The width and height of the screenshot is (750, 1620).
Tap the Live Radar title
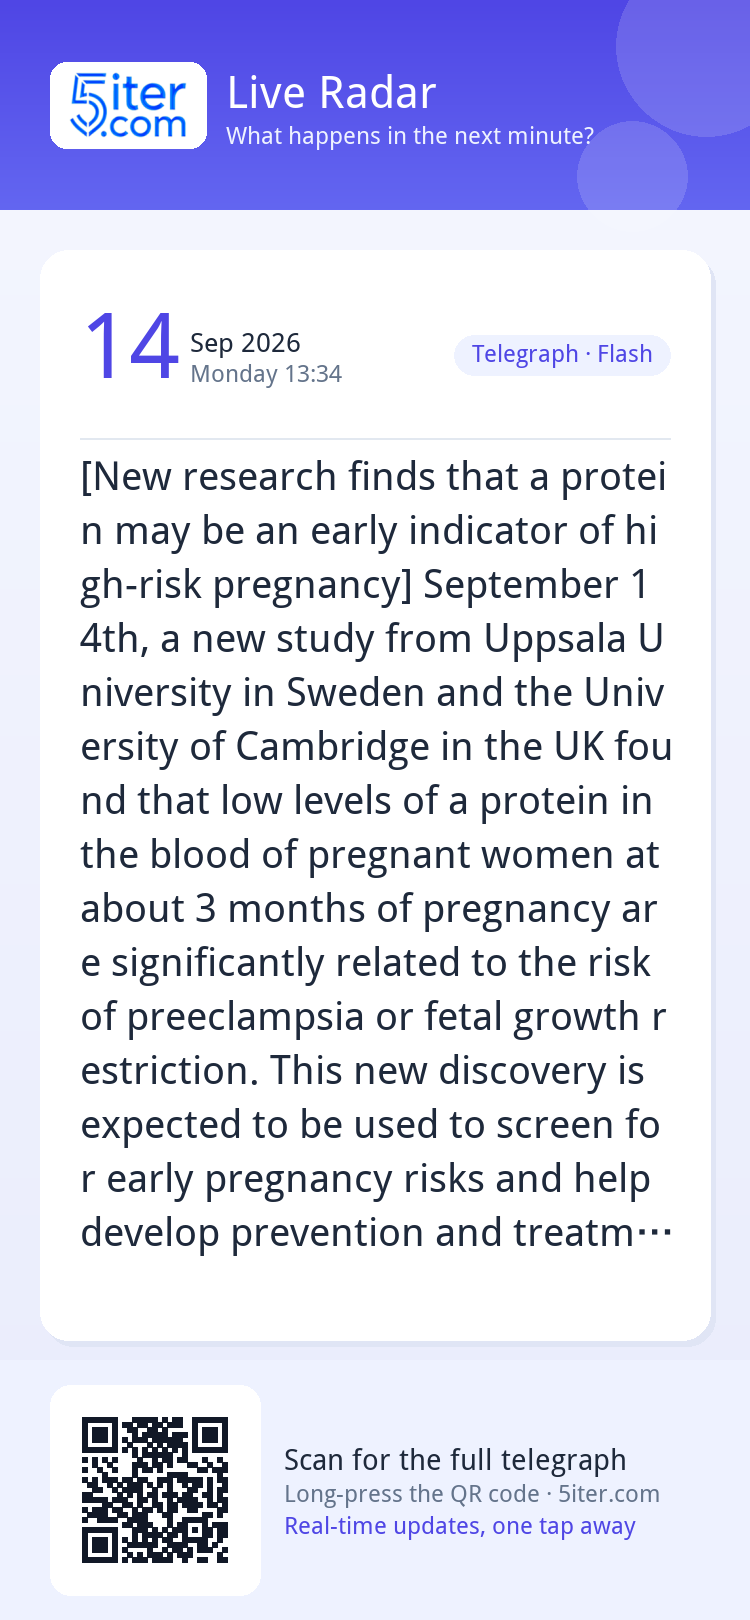click(331, 93)
